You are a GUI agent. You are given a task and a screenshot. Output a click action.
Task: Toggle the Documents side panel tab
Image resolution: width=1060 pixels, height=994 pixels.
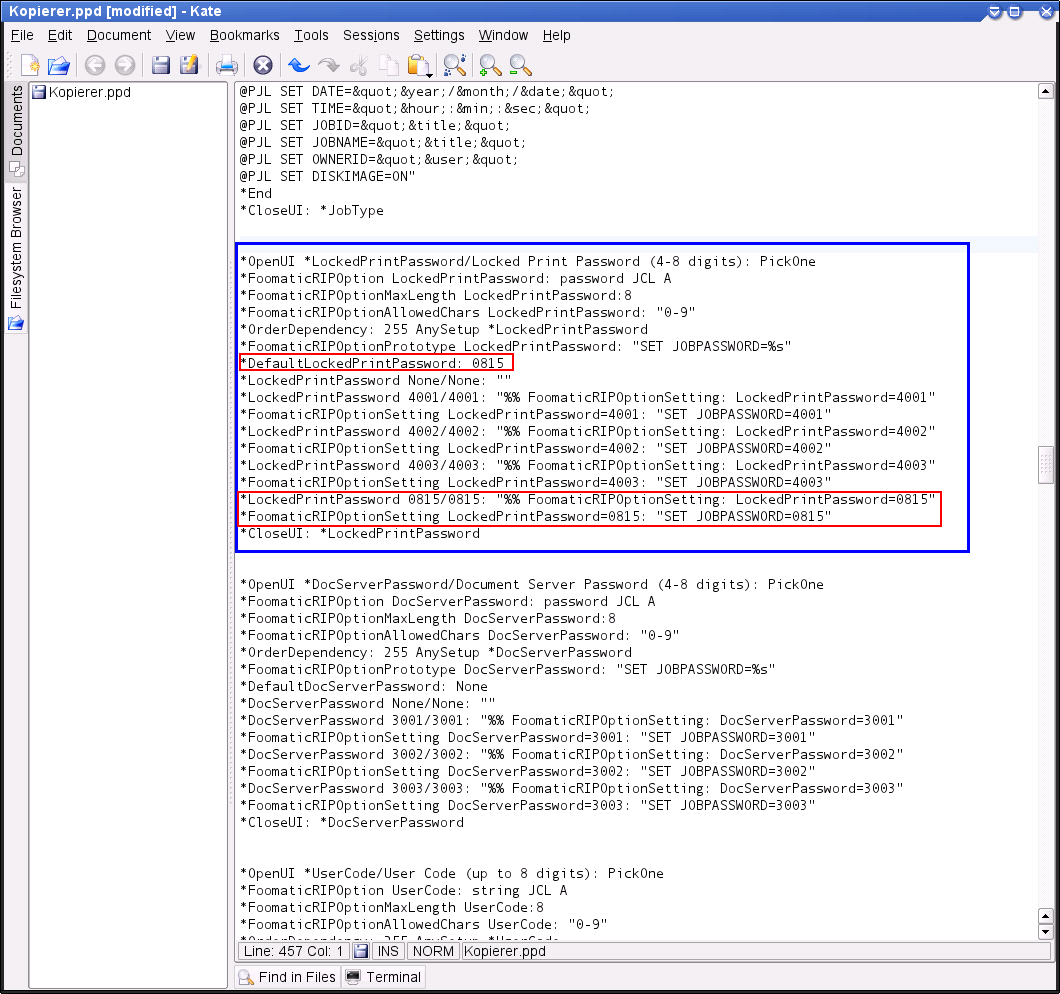[x=17, y=130]
